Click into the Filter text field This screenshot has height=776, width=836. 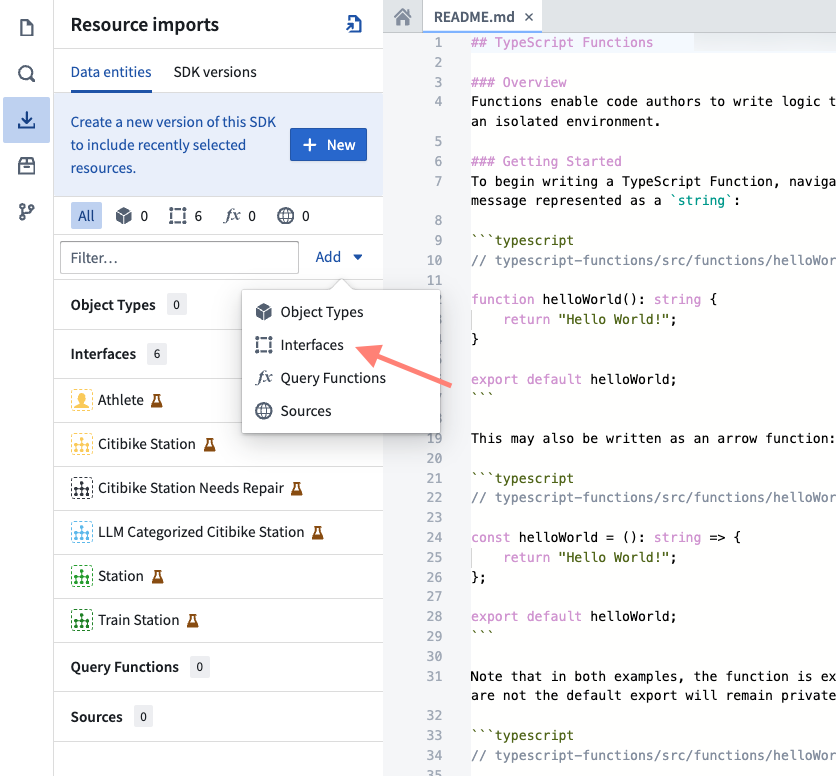[179, 258]
